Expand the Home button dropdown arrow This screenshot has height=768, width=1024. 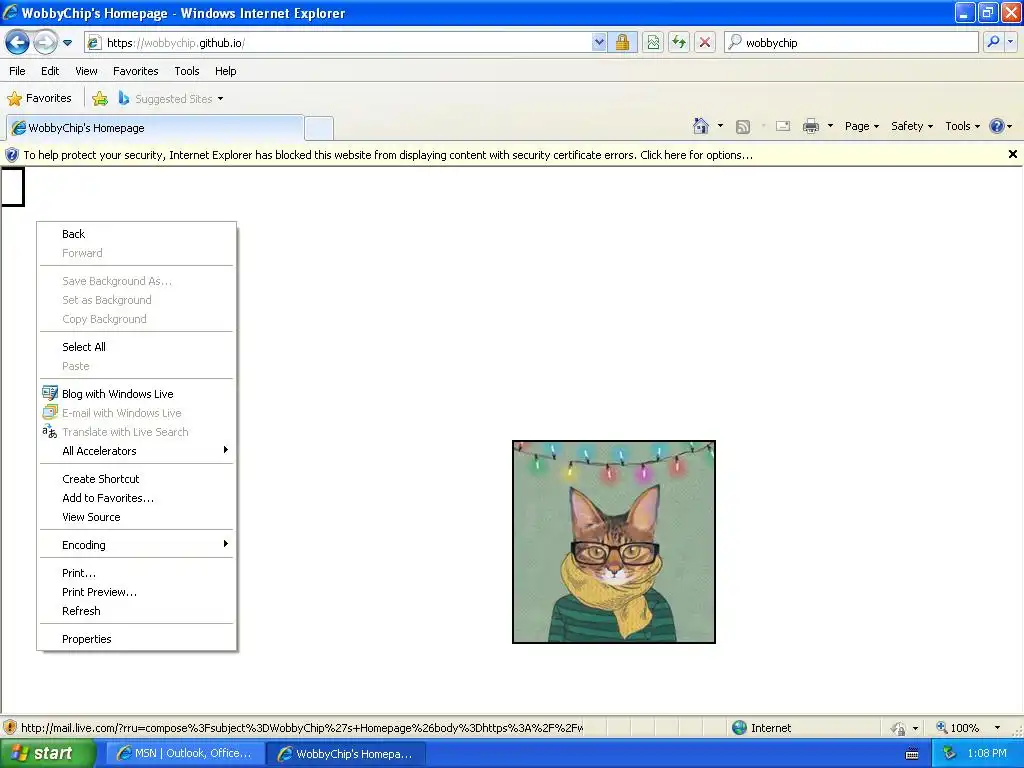point(720,126)
